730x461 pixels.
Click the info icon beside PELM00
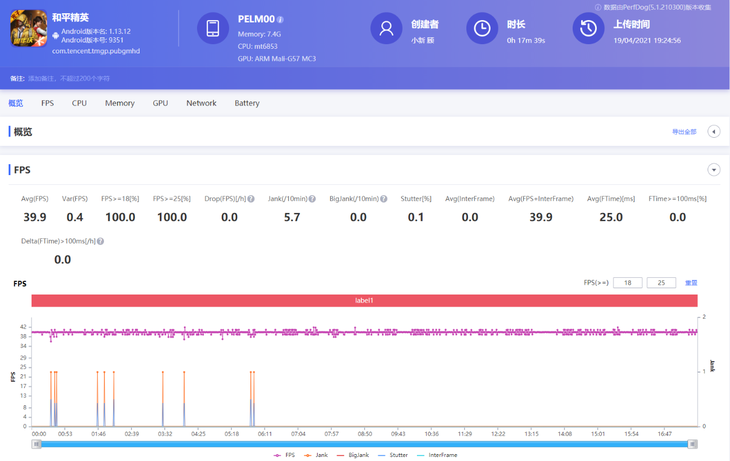pos(280,19)
